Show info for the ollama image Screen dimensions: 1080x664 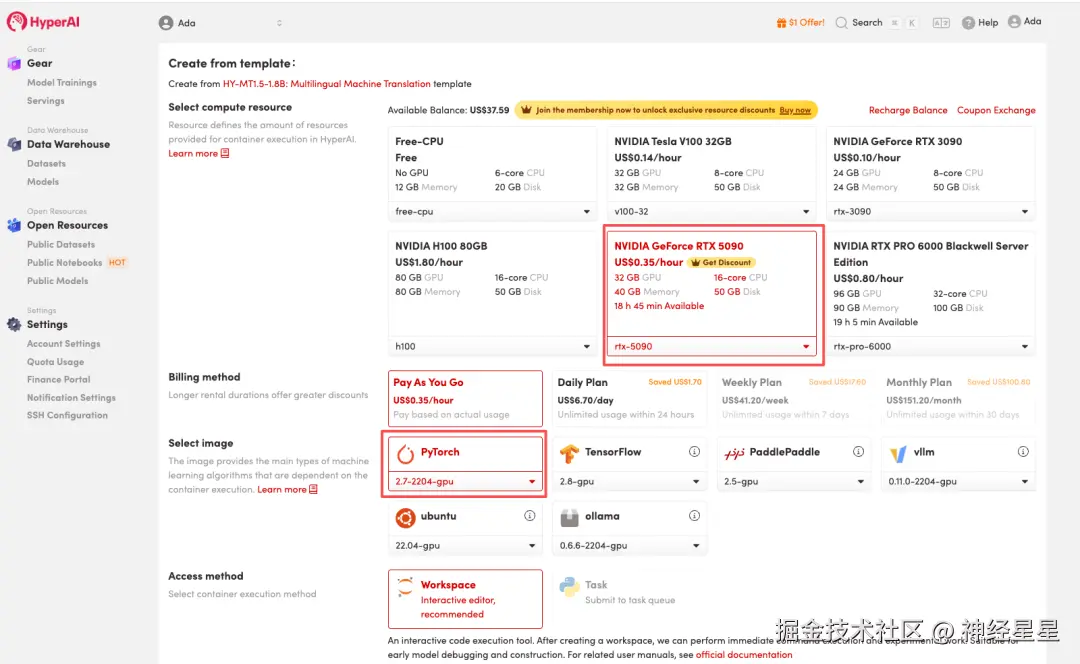tap(694, 516)
